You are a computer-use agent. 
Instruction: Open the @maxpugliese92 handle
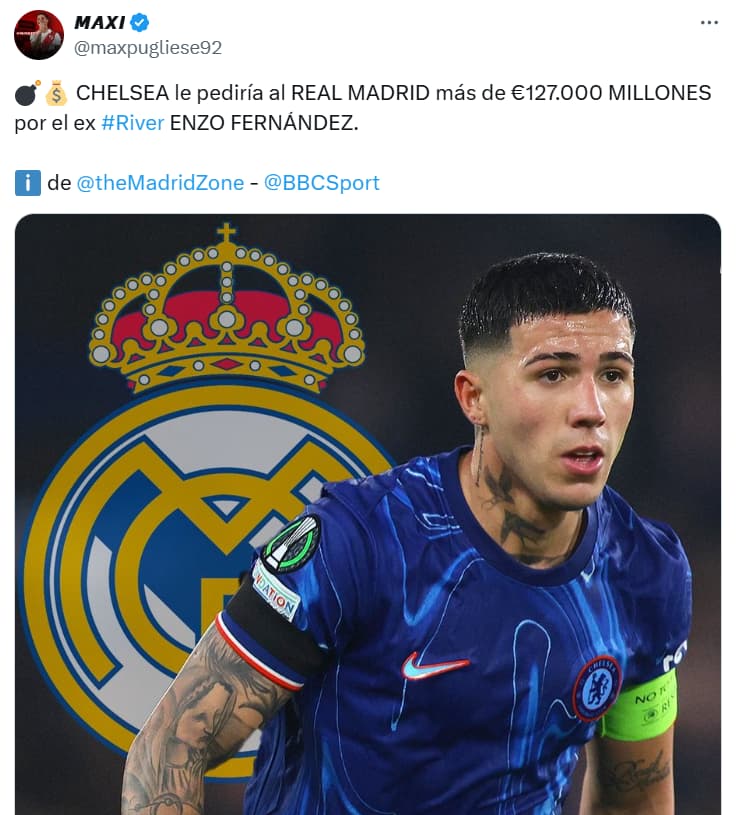click(148, 48)
